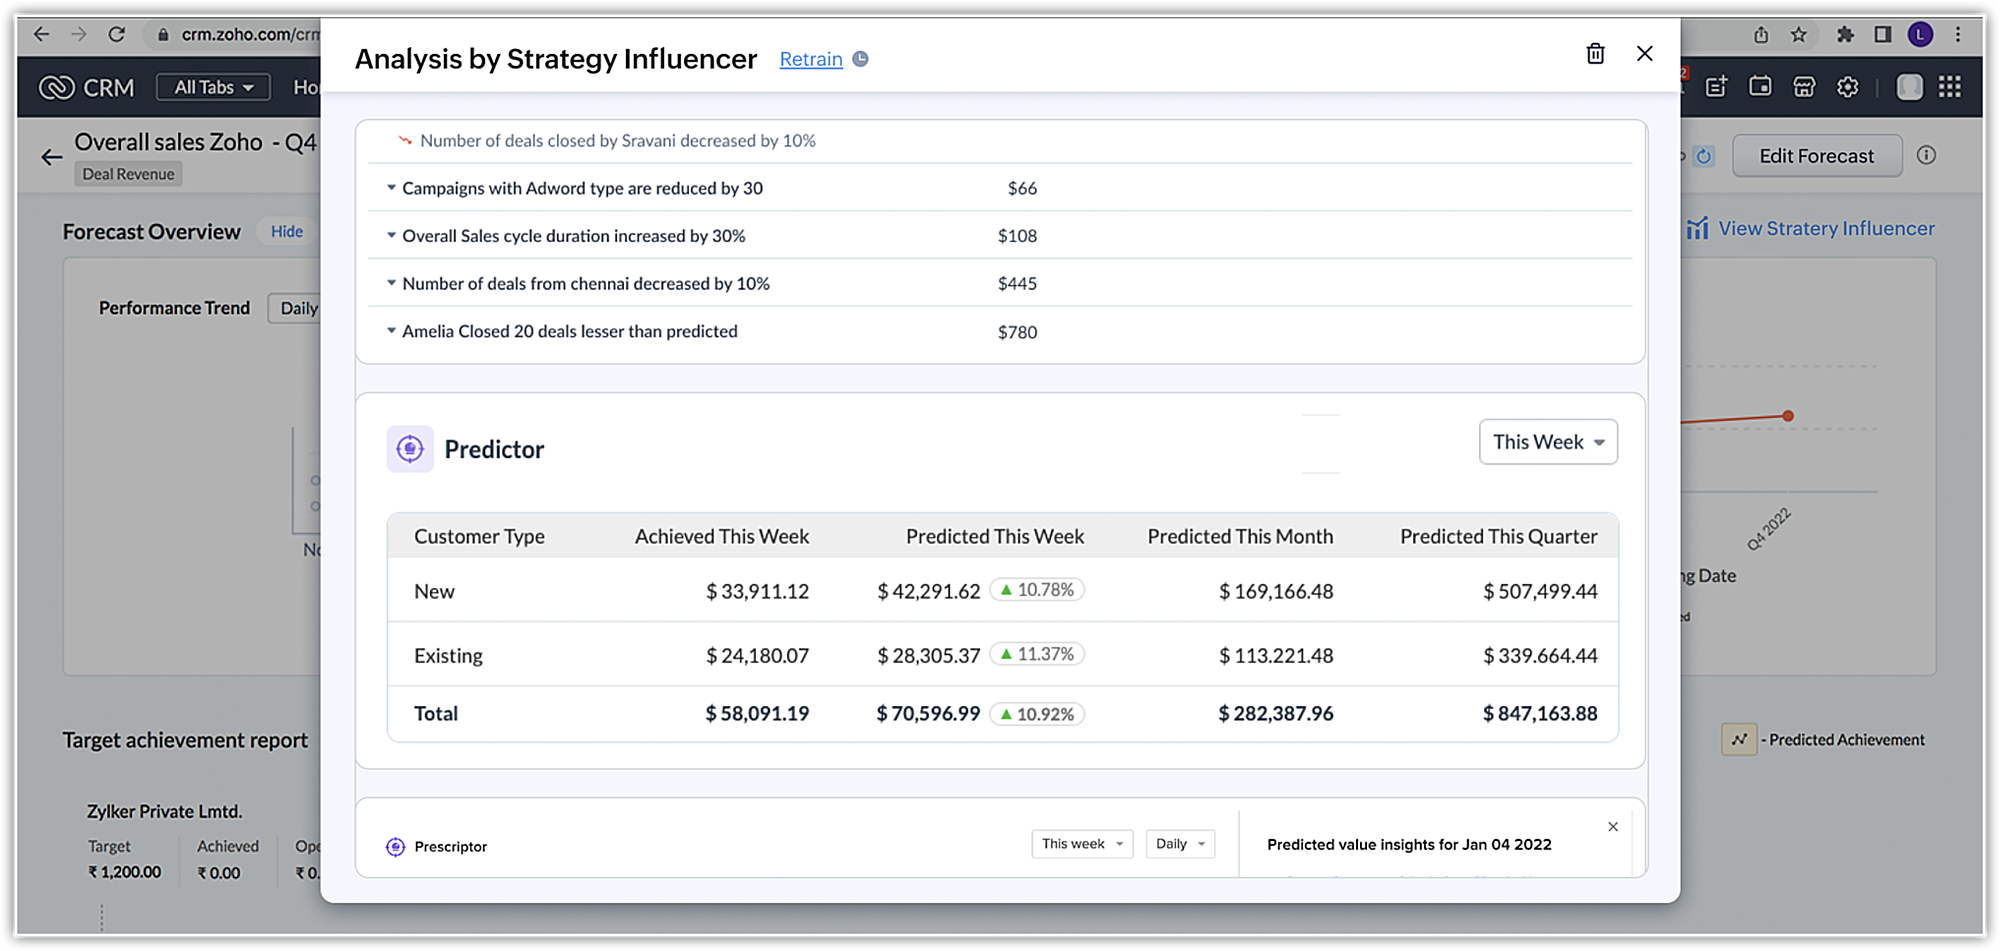Open the This Week dropdown in Predictor
Image resolution: width=2000 pixels, height=951 pixels.
tap(1547, 442)
